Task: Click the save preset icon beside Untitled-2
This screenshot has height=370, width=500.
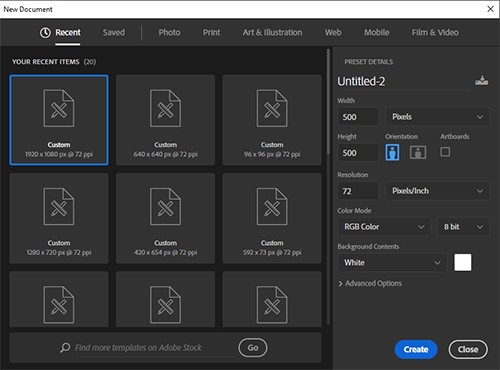Action: pos(481,81)
